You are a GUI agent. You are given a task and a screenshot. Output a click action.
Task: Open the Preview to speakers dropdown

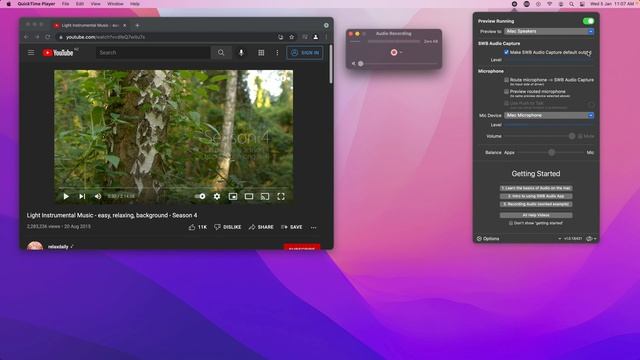coord(549,31)
